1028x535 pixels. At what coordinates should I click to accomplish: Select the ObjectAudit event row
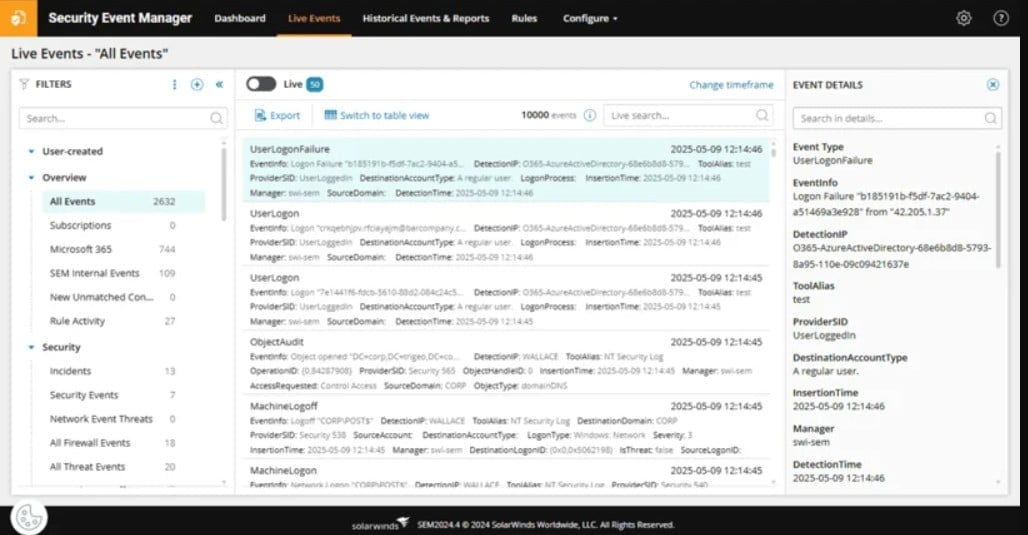tap(505, 363)
